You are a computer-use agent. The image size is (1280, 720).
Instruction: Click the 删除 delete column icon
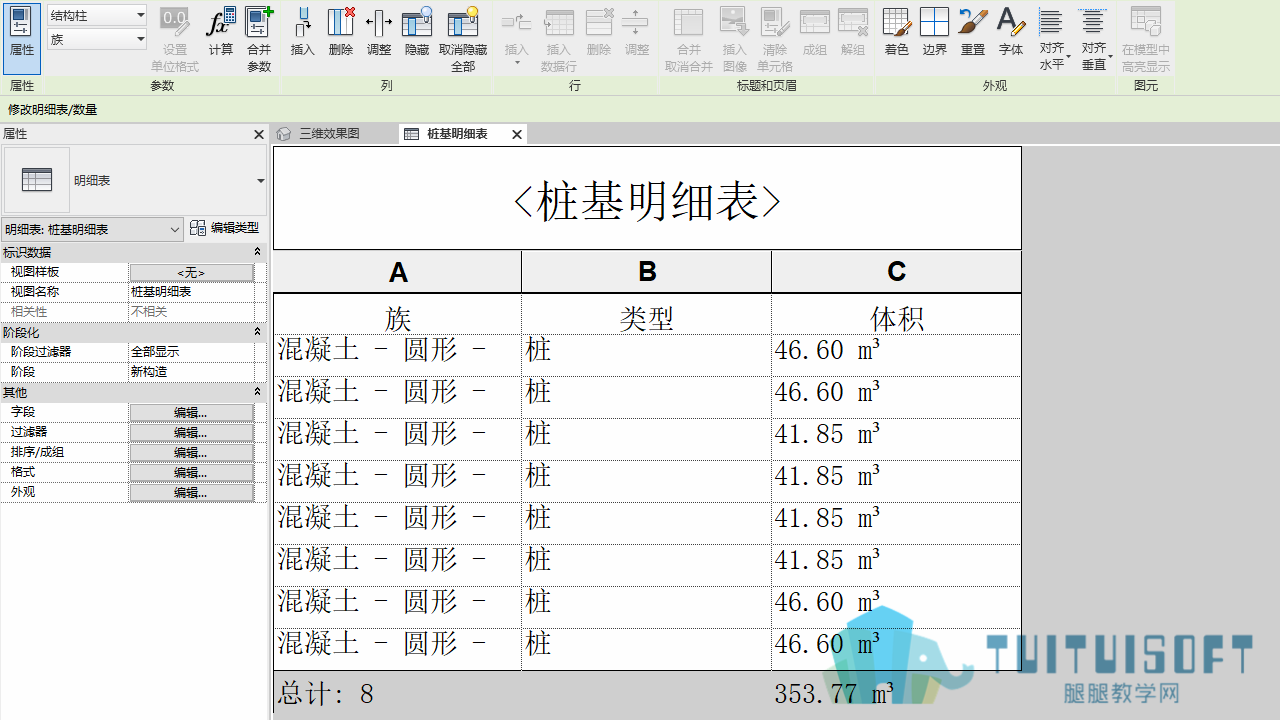[341, 32]
